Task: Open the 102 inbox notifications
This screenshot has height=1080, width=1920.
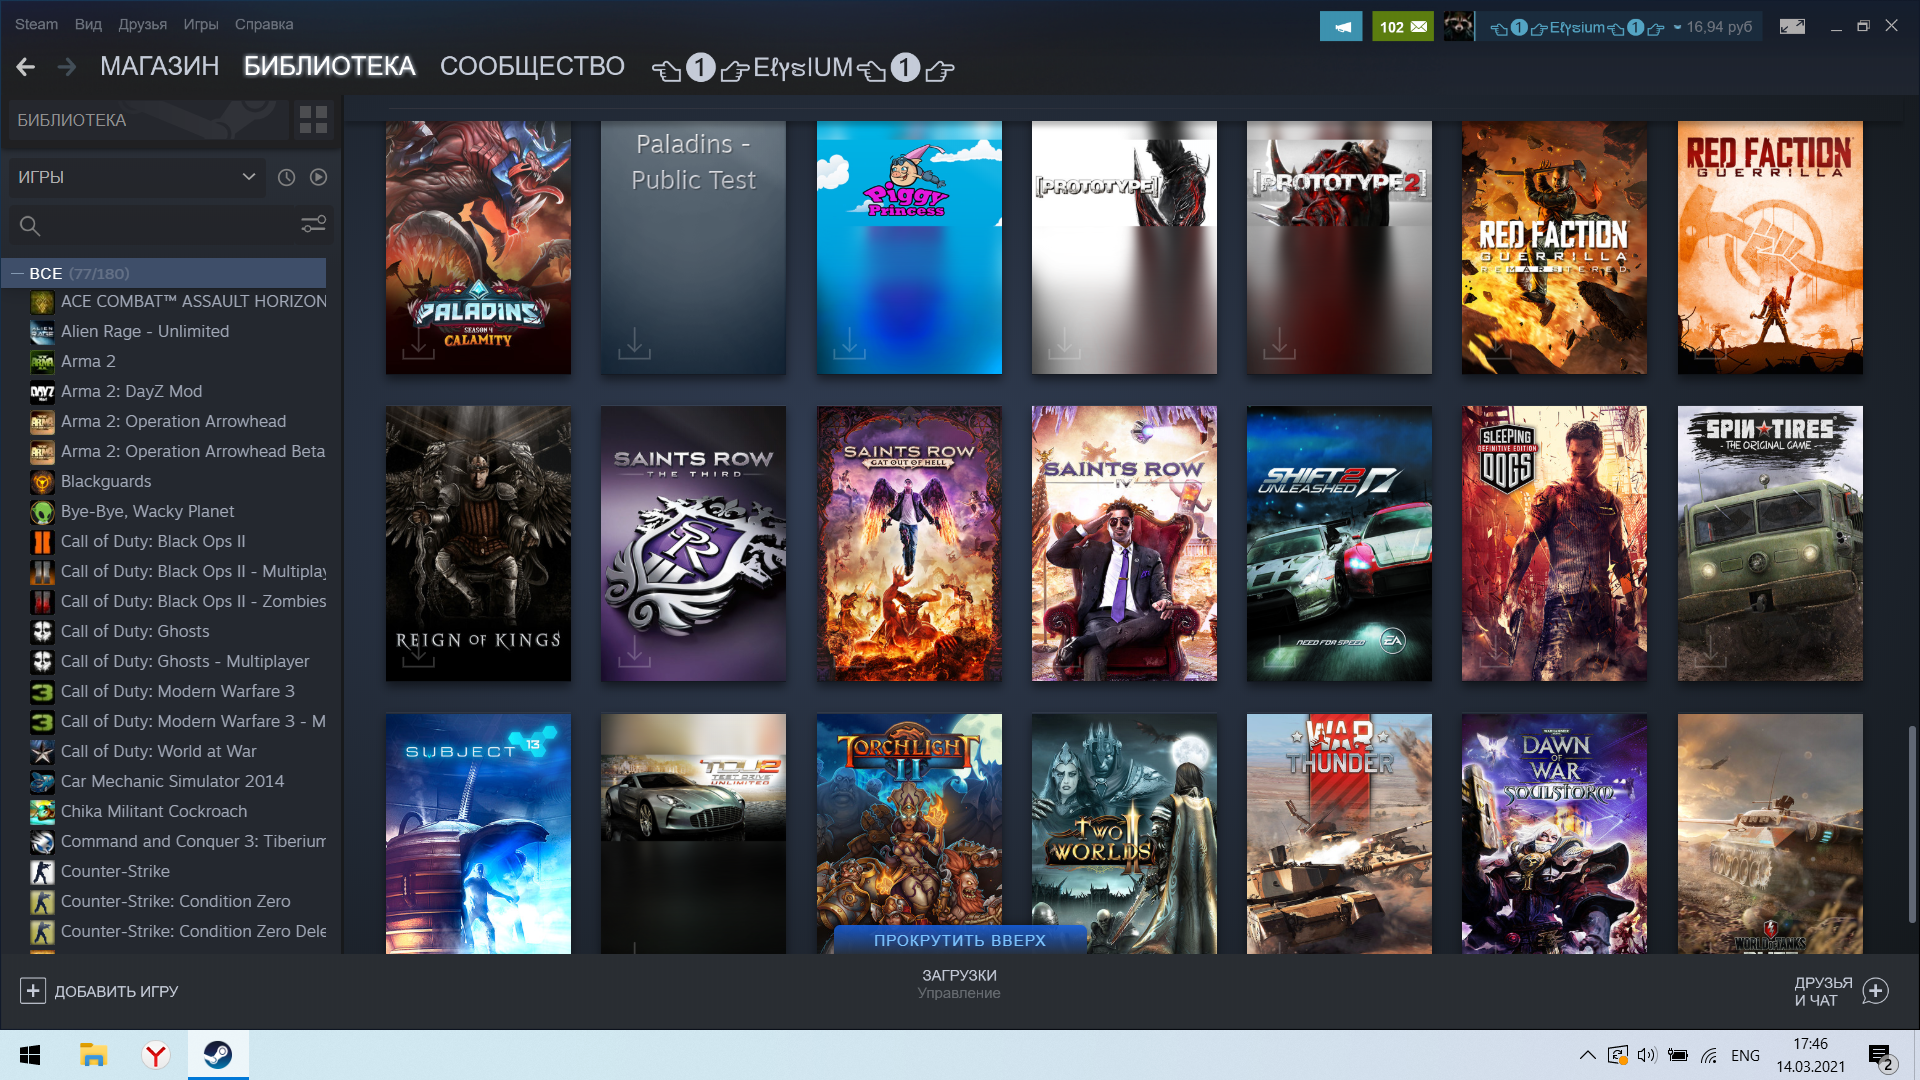Action: coord(1403,26)
